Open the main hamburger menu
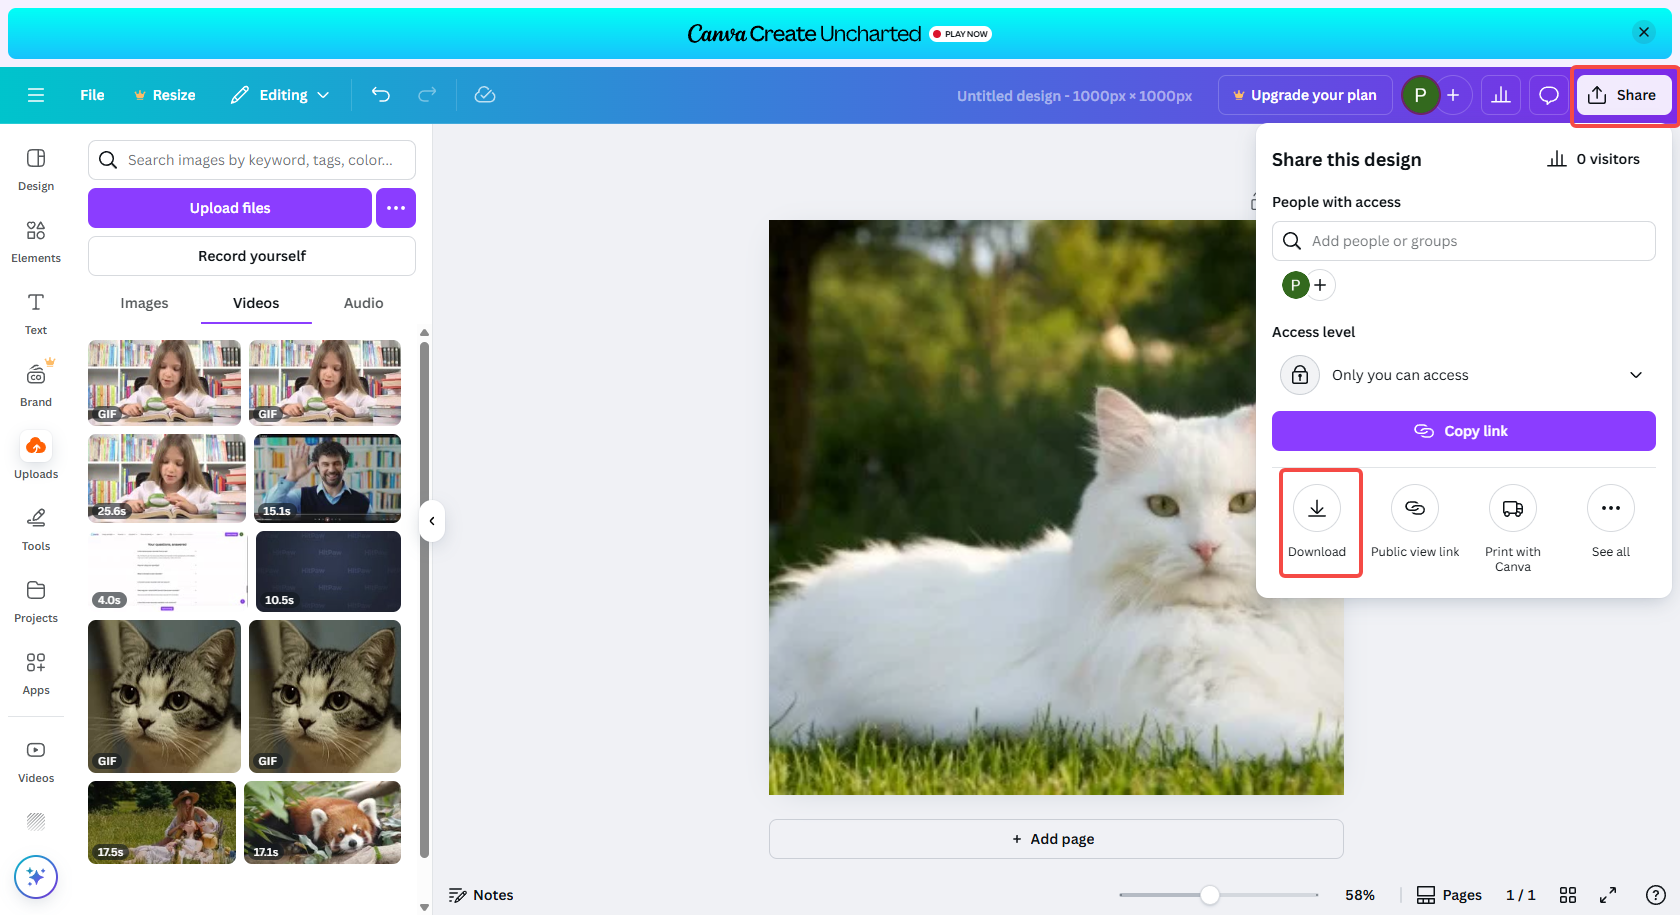The width and height of the screenshot is (1680, 915). [x=36, y=95]
